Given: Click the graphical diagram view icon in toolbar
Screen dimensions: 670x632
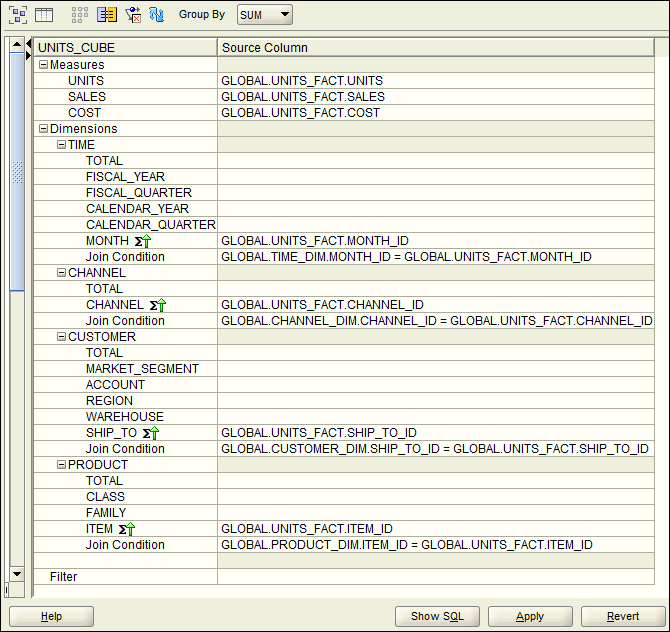Looking at the screenshot, I should click(x=19, y=14).
